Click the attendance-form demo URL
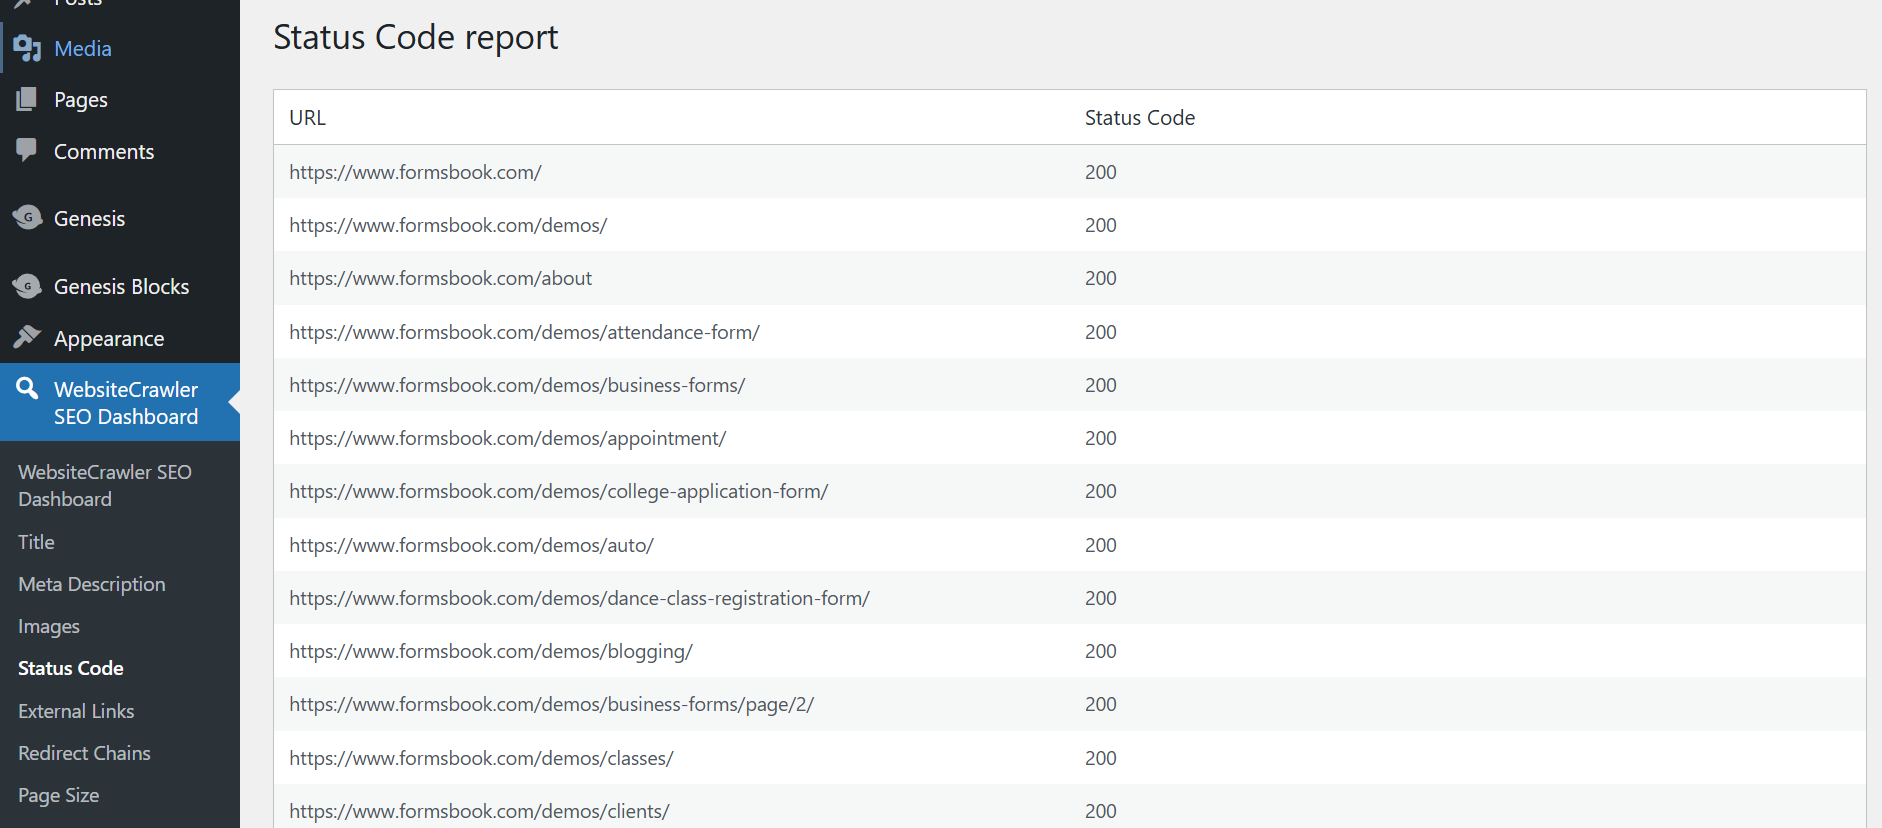The image size is (1882, 828). pos(524,332)
